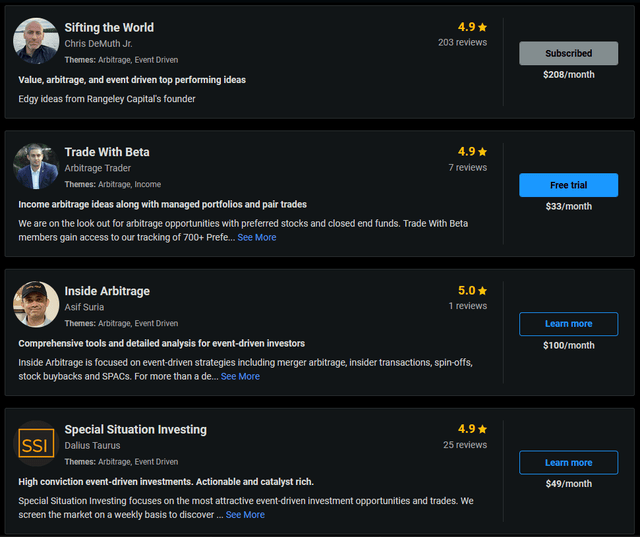This screenshot has height=537, width=640.
Task: Click star icon beside Trade With Beta rating
Action: click(483, 152)
